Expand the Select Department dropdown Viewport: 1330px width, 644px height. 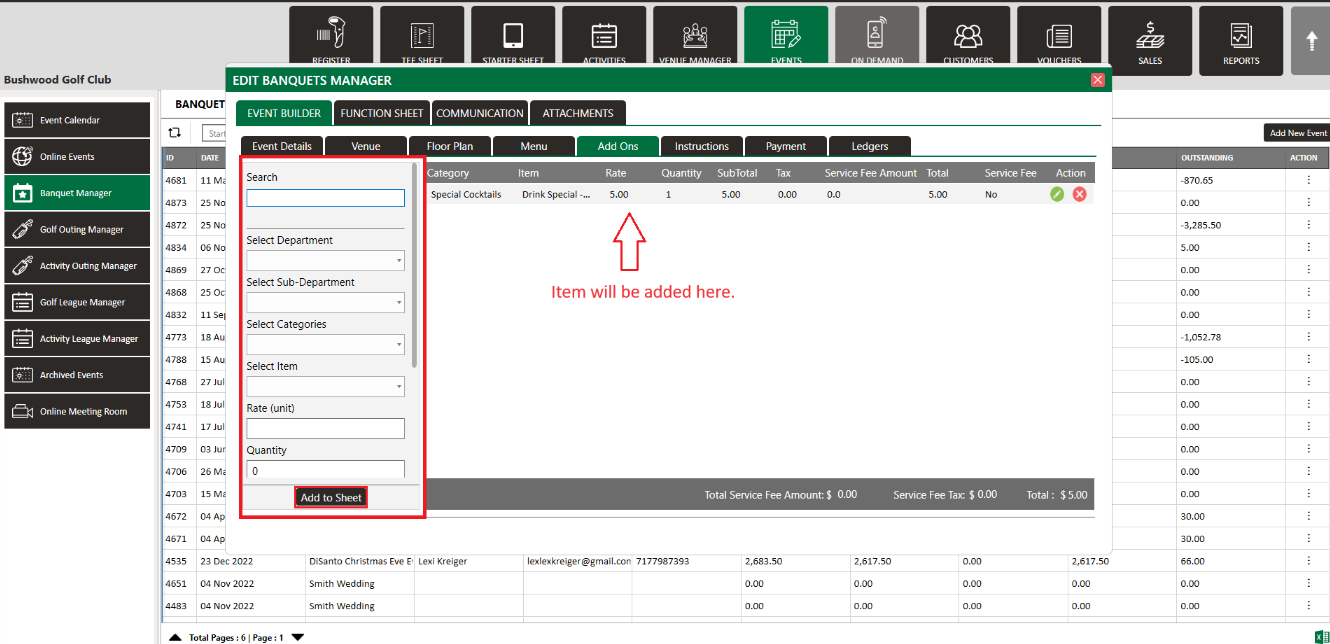325,261
